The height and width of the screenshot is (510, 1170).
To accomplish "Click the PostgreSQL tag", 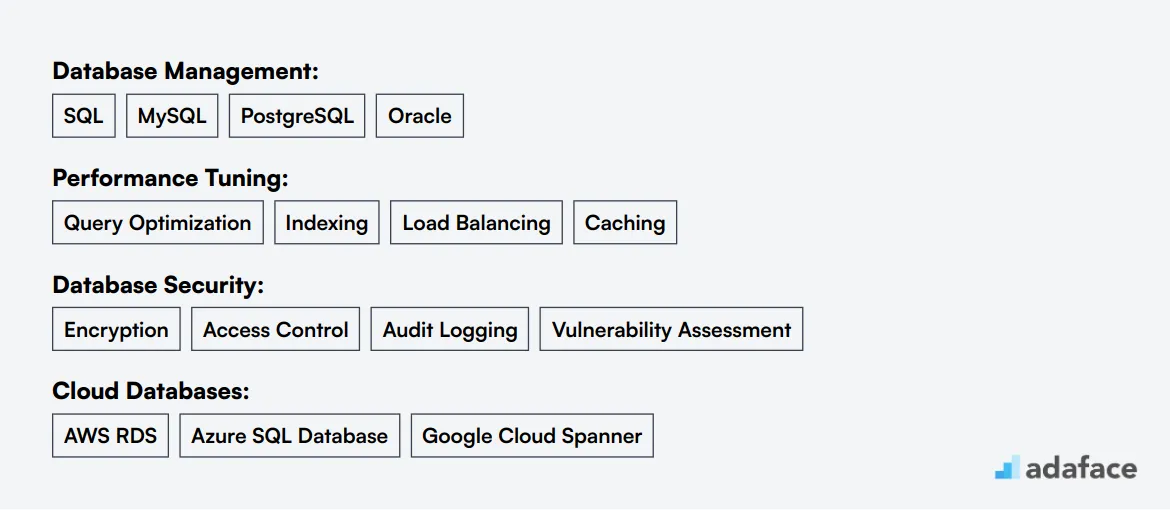I will click(297, 116).
